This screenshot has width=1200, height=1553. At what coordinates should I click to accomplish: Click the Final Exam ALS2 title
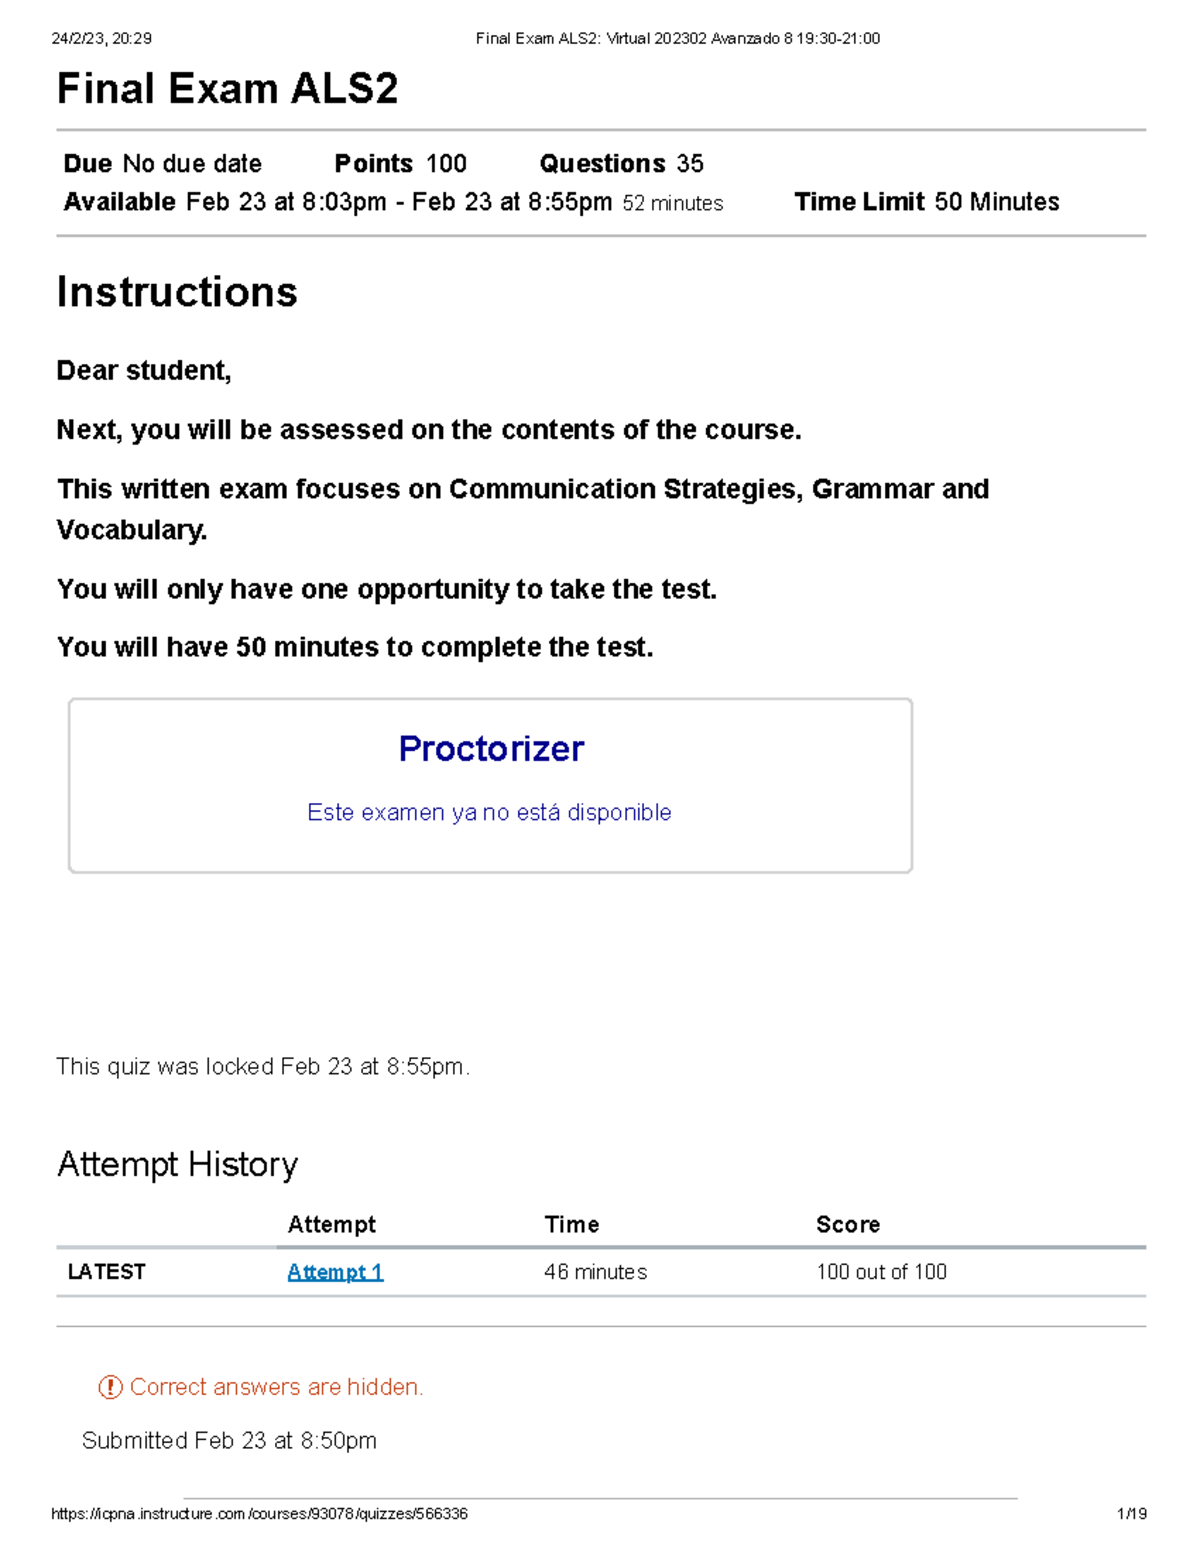227,89
